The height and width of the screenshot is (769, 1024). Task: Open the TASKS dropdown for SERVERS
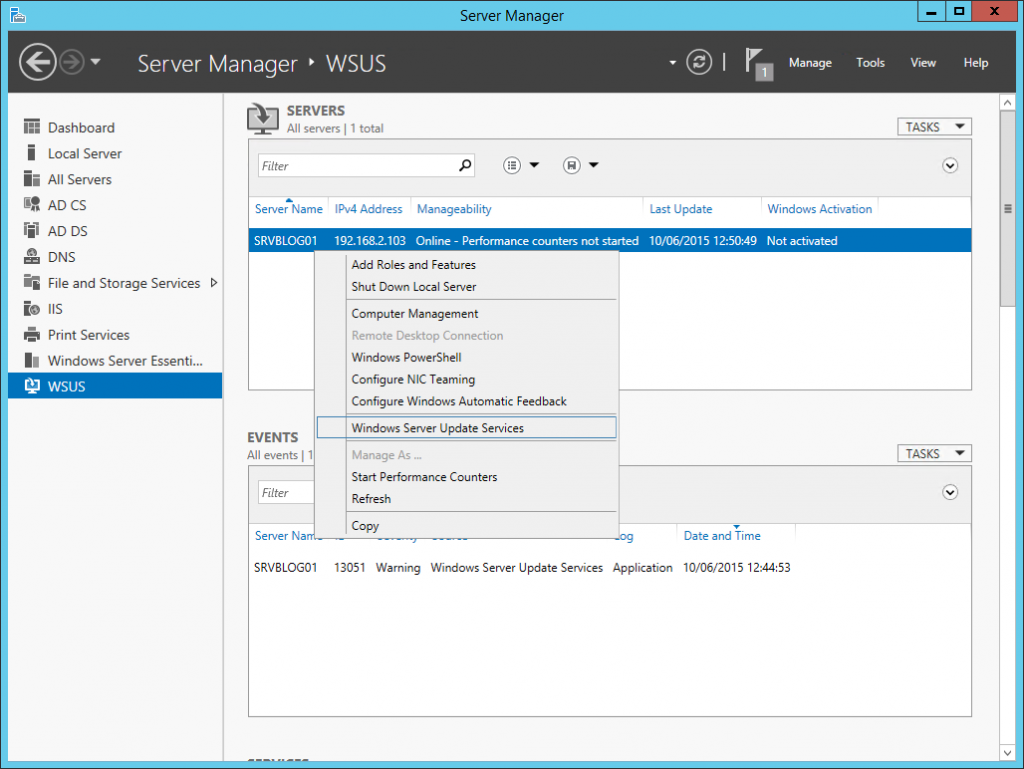[933, 126]
